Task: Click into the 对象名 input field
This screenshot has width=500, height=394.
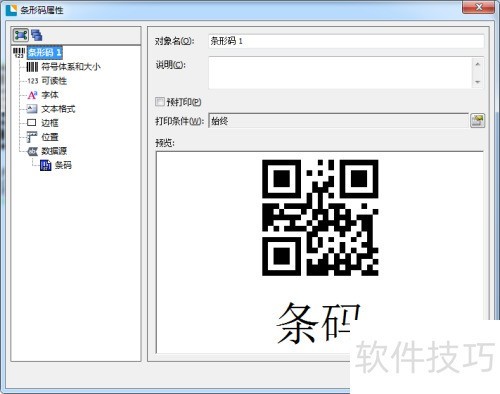Action: 346,41
